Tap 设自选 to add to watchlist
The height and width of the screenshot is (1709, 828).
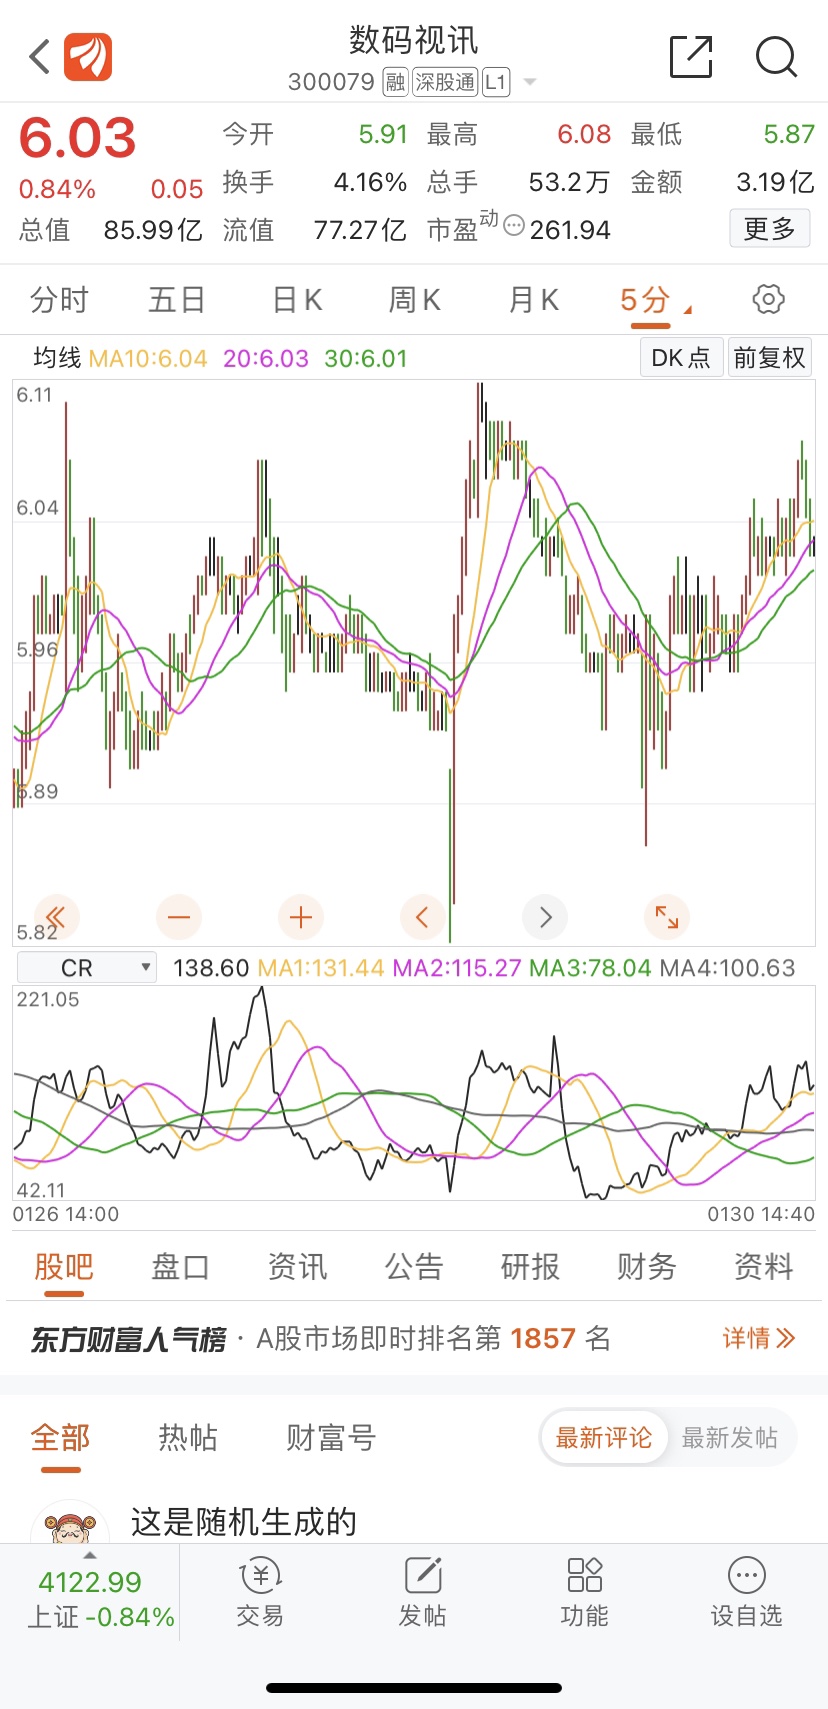click(x=746, y=1592)
